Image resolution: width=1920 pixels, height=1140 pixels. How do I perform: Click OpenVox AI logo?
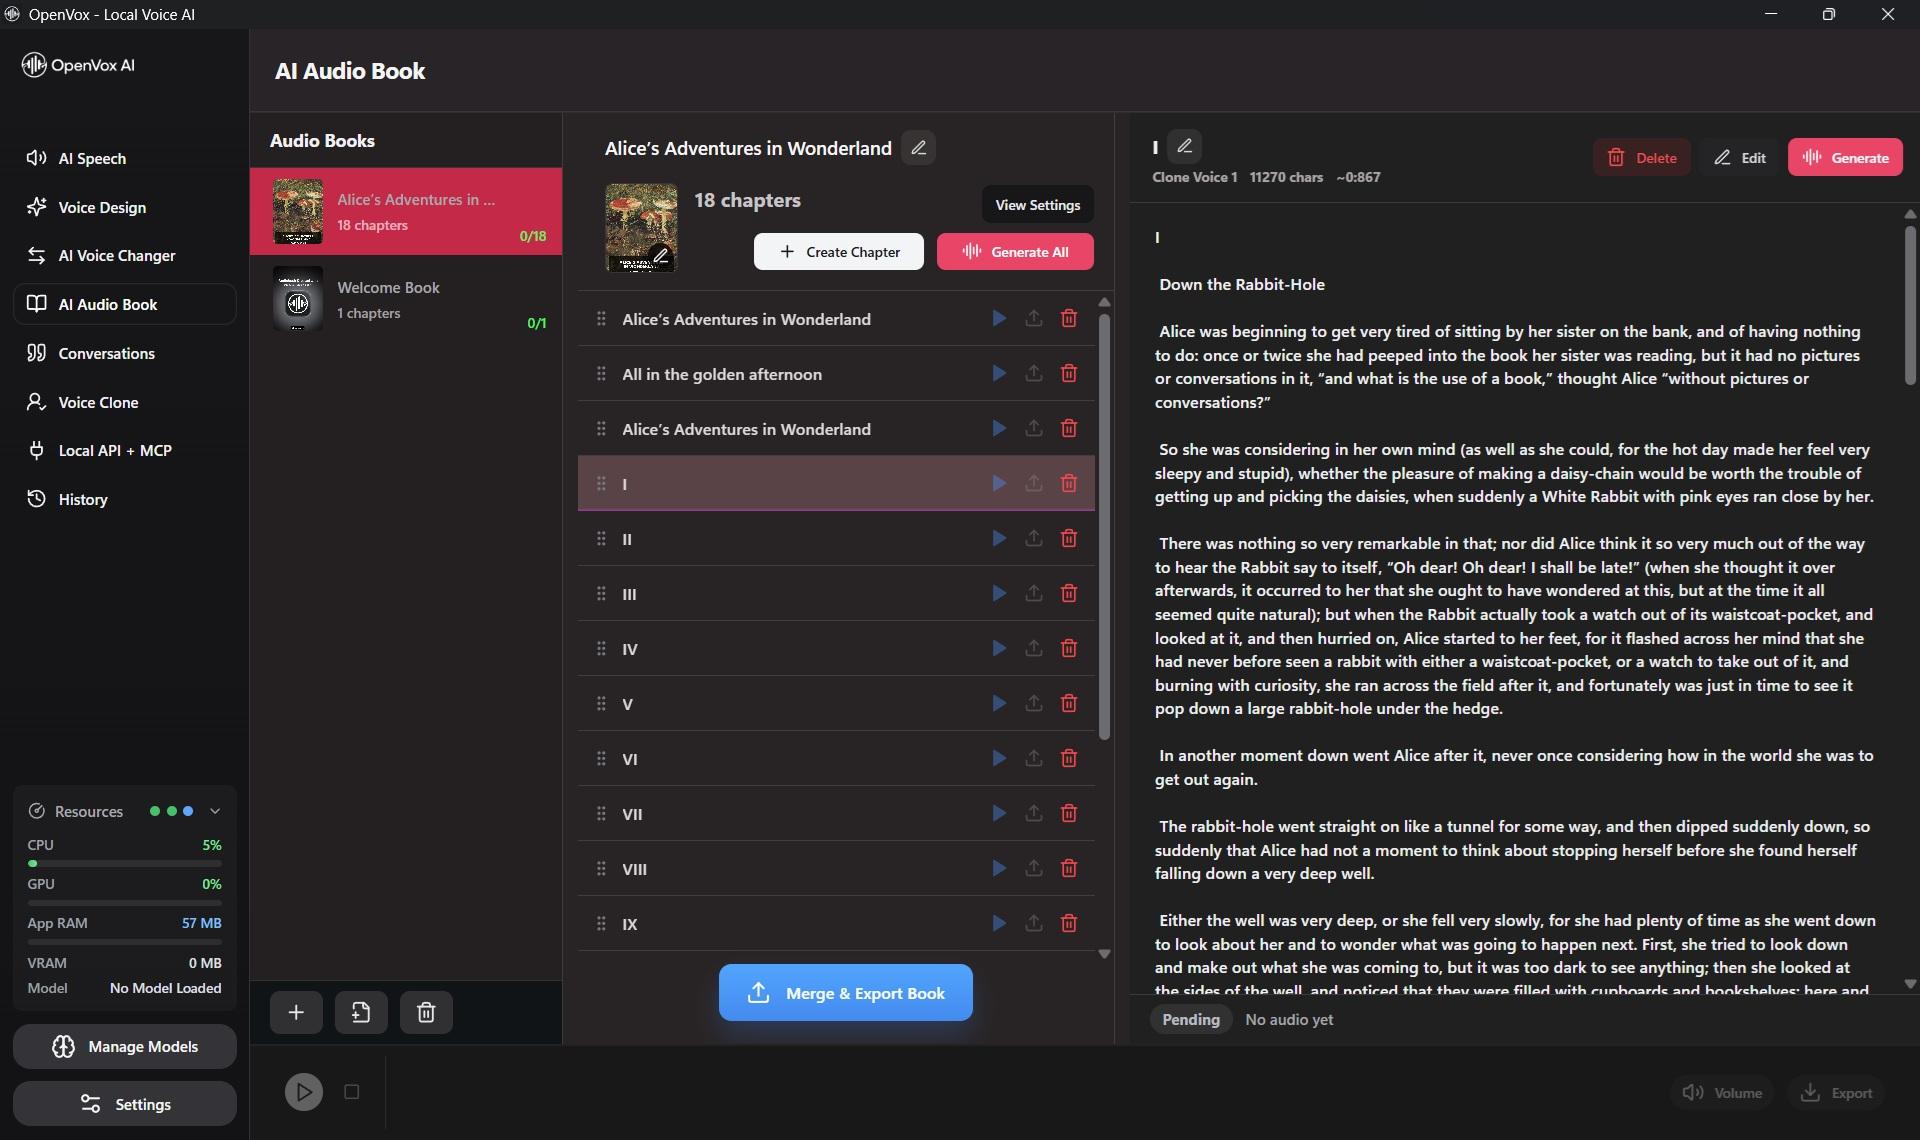pyautogui.click(x=78, y=65)
